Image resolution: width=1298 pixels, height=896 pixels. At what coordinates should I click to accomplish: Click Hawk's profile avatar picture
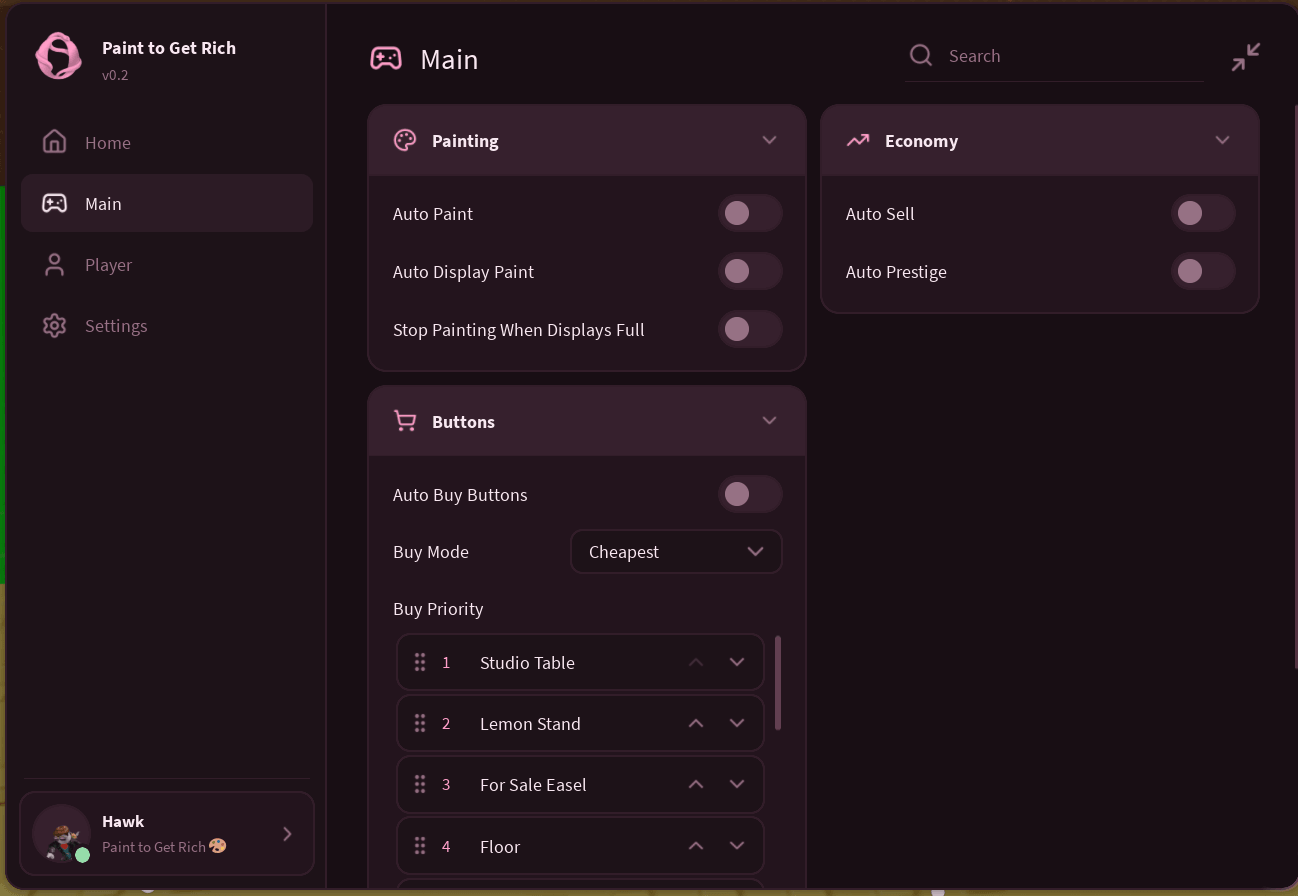62,834
